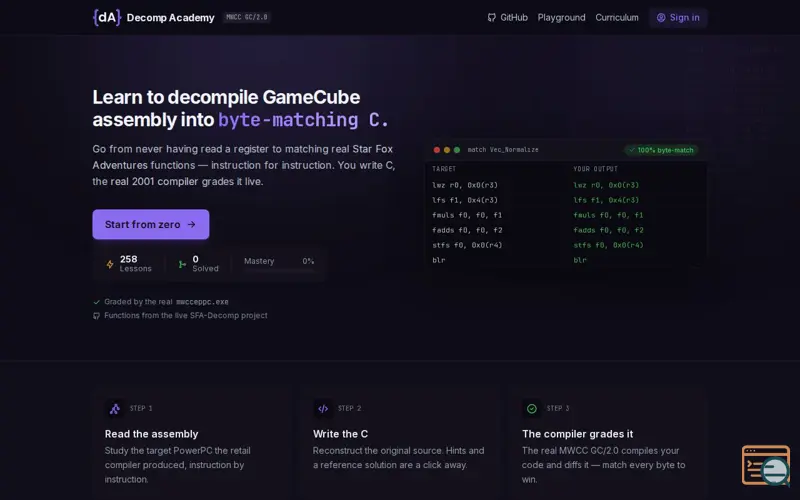
Task: Click the blr line in TARGET column
Action: point(439,260)
